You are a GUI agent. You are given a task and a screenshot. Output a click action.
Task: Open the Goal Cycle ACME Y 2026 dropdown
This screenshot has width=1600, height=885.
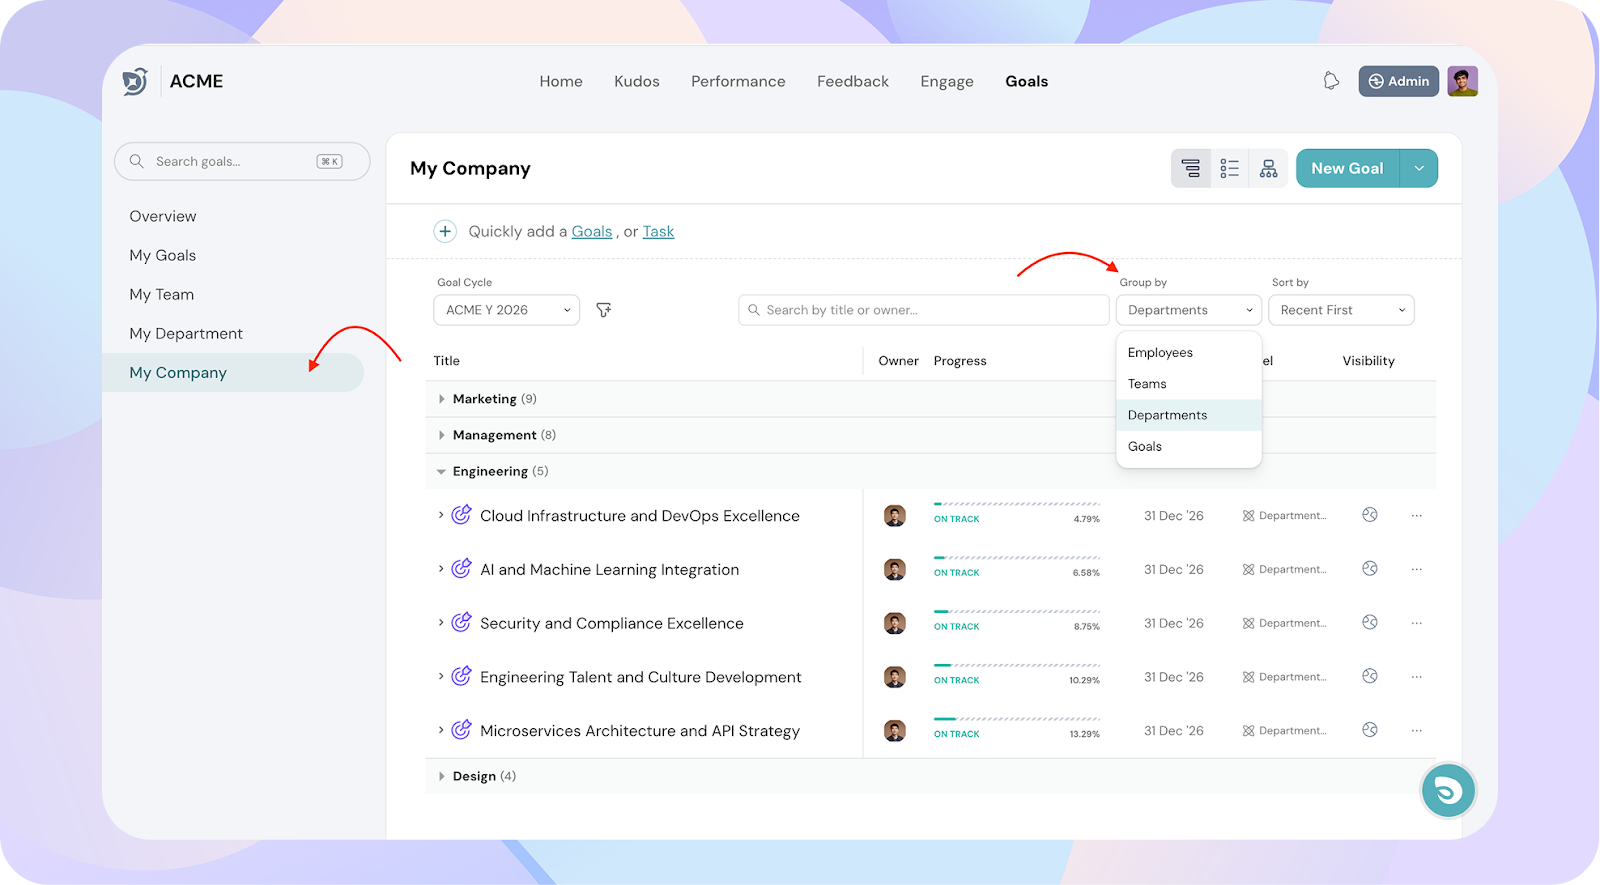[x=507, y=310]
